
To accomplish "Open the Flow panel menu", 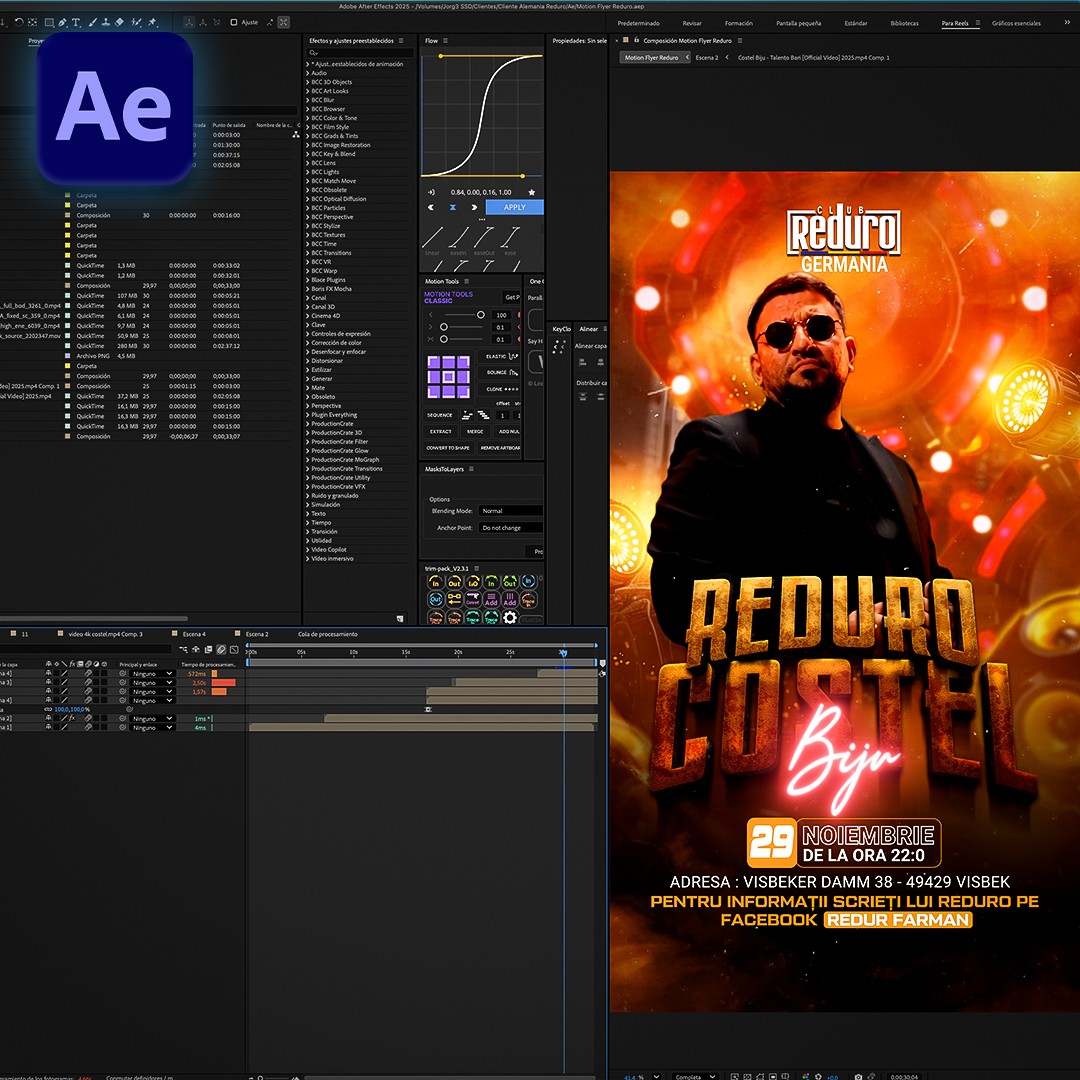I will pos(446,41).
